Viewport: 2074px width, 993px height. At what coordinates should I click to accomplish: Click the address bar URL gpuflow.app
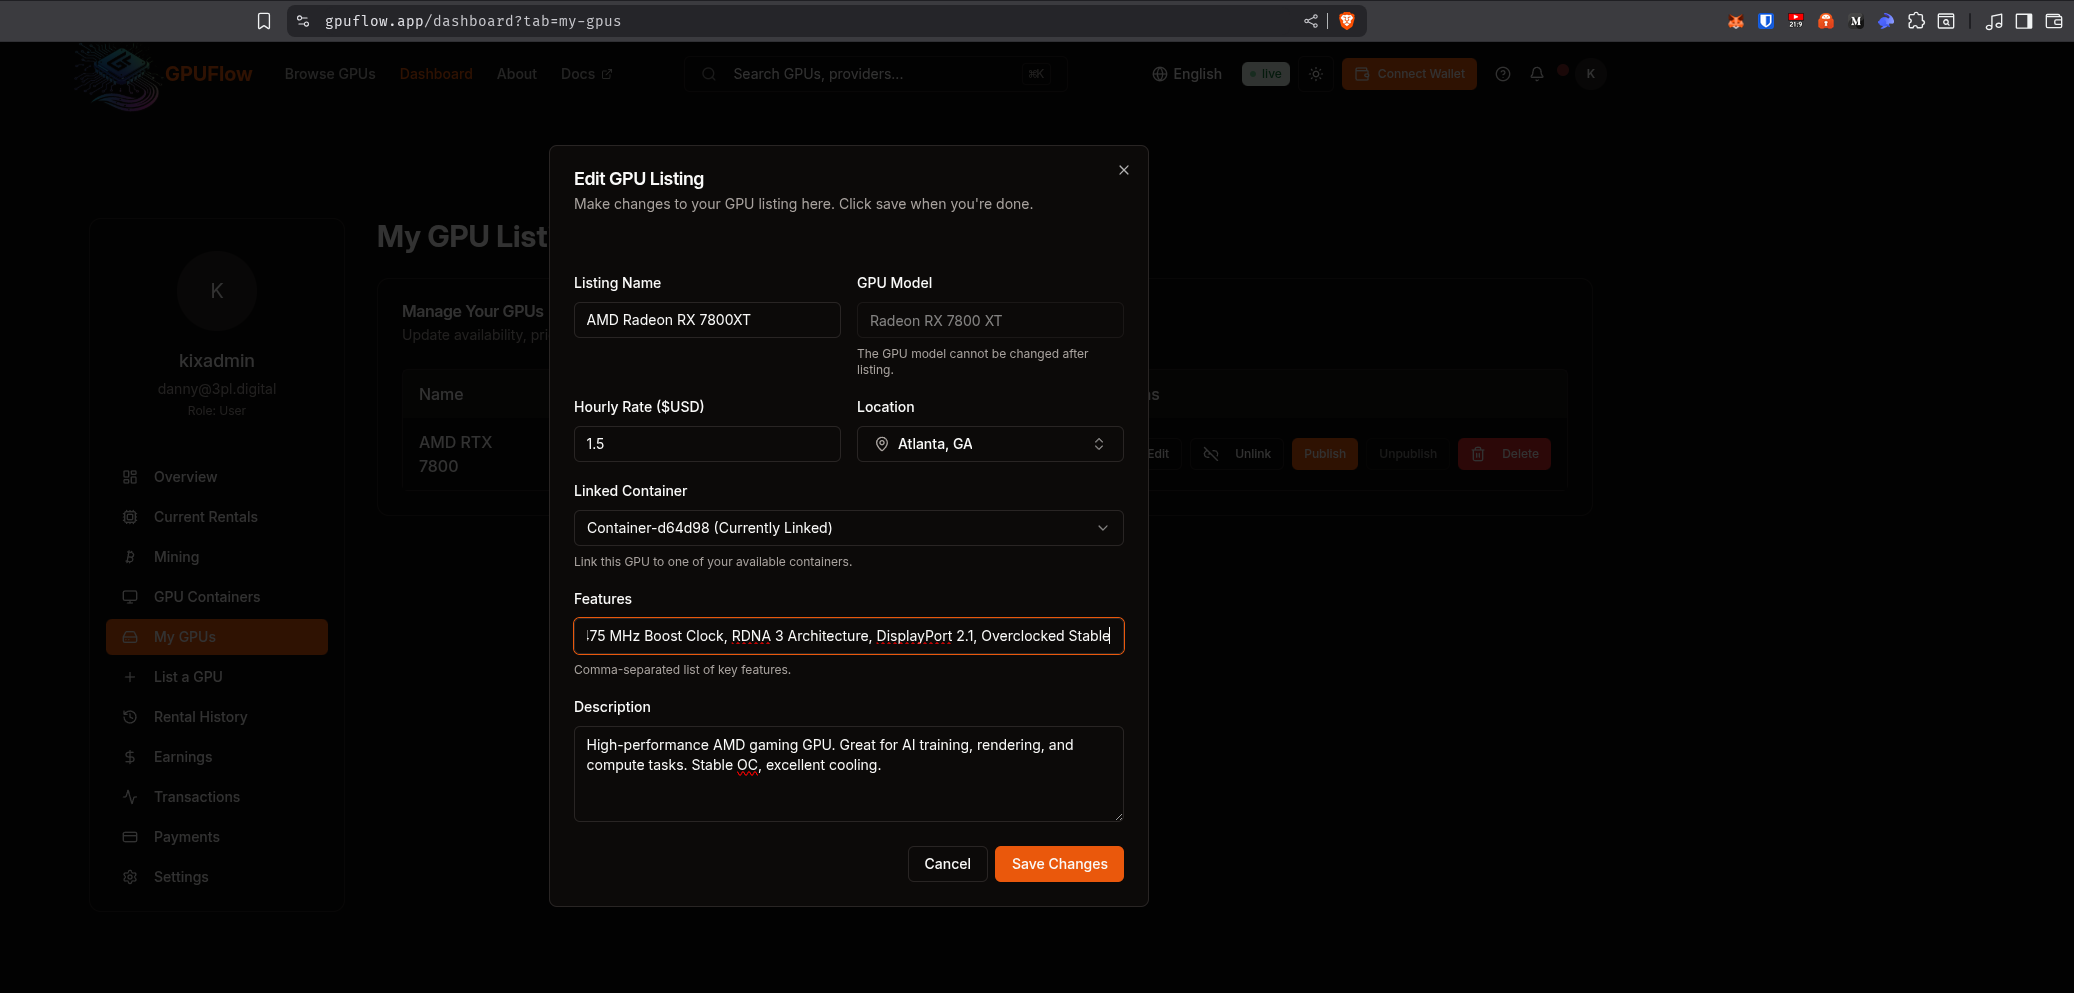473,21
